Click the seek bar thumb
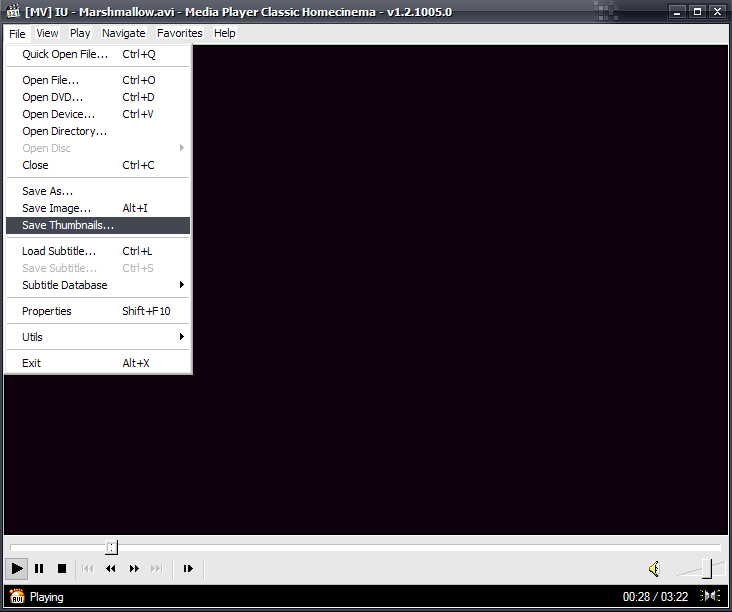The image size is (732, 612). [x=111, y=547]
